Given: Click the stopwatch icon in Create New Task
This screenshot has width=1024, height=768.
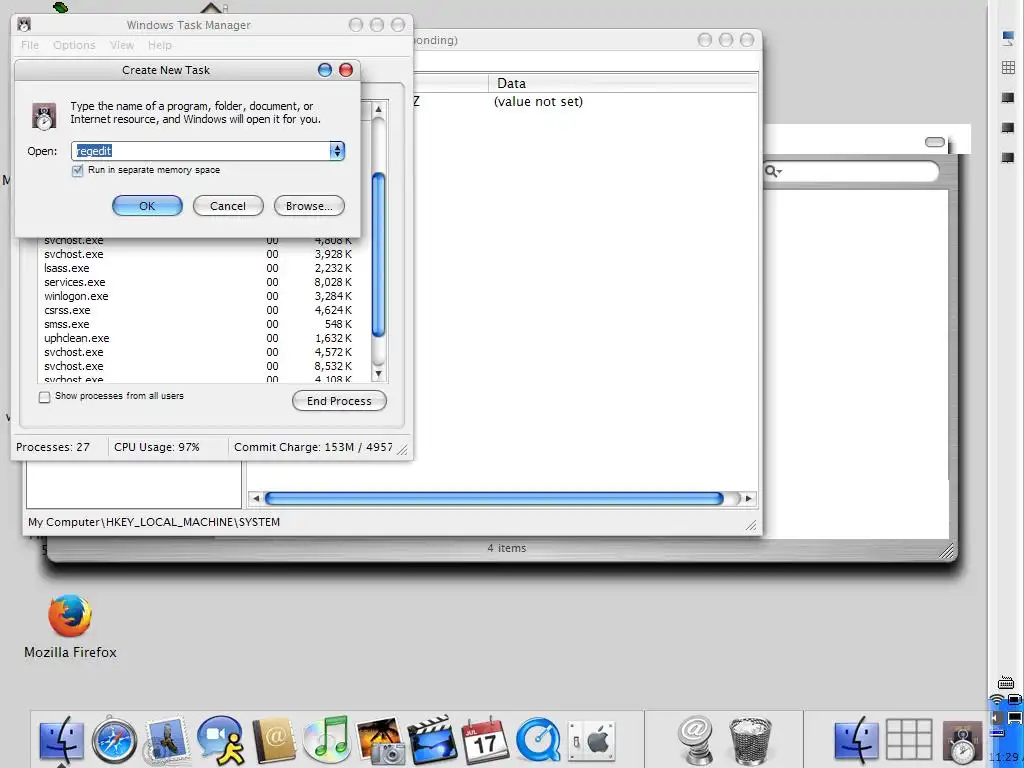Looking at the screenshot, I should tap(44, 116).
